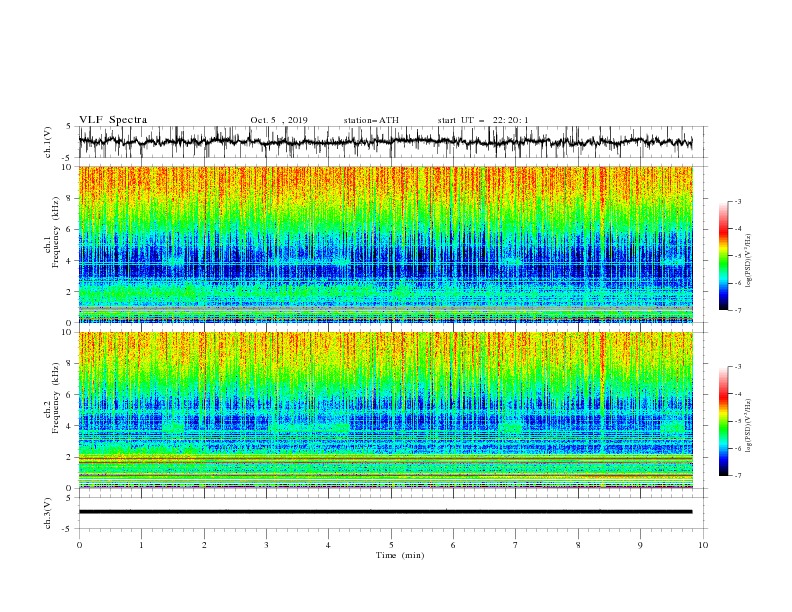792x612 pixels.
Task: Click the 6 kHz tick on ch.1 frequency axis
Action: [70, 229]
